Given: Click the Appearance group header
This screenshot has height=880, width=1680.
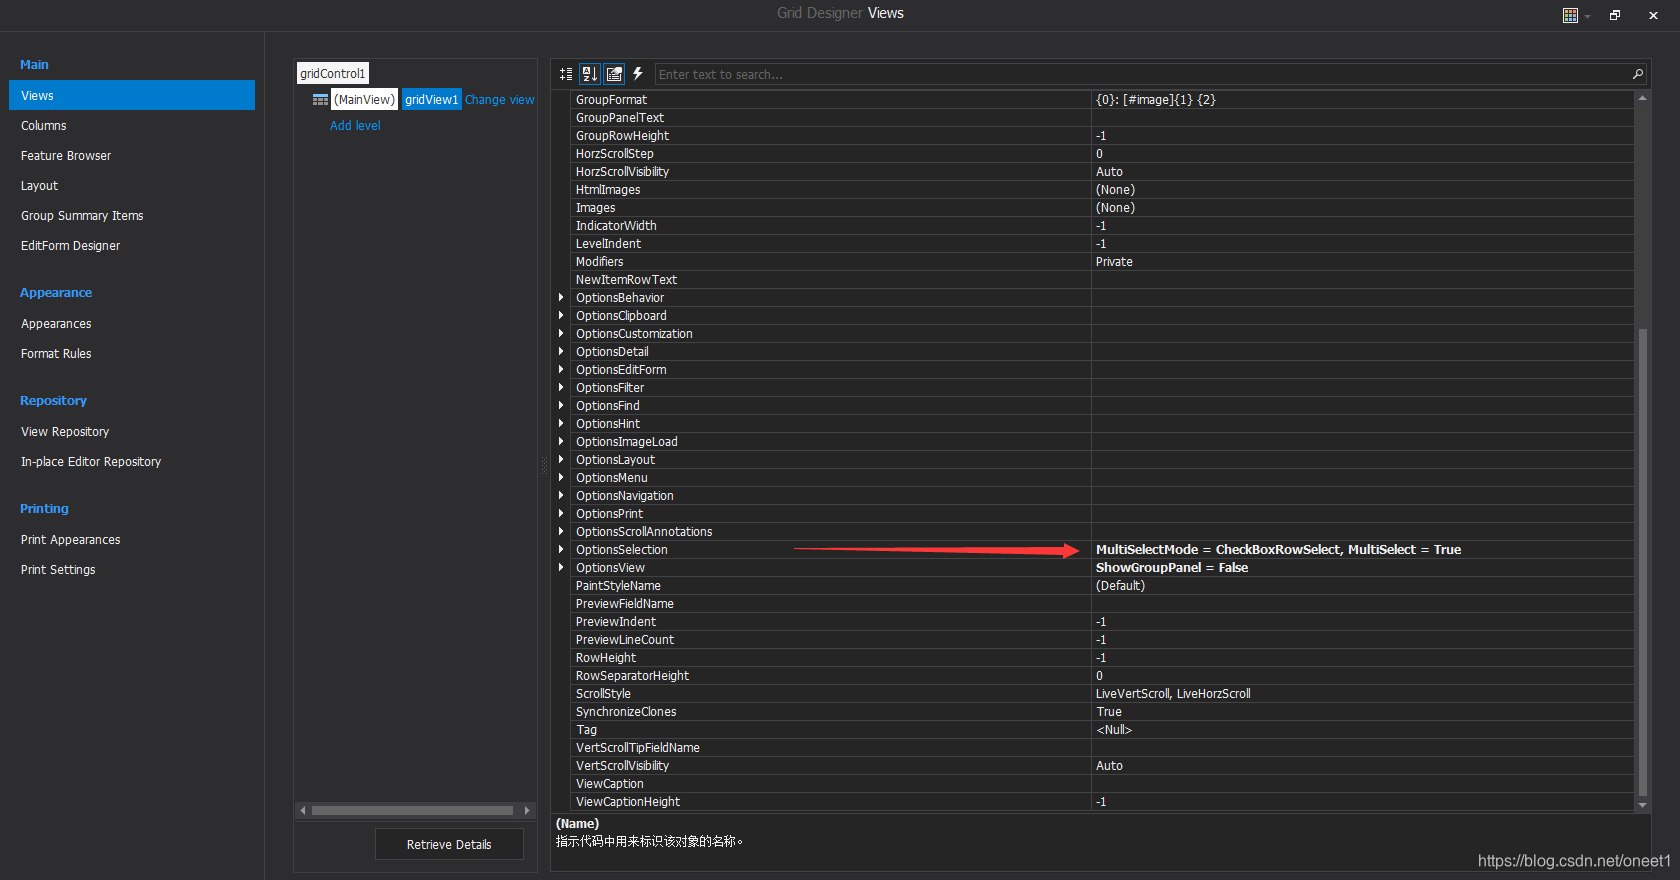Looking at the screenshot, I should tap(56, 292).
